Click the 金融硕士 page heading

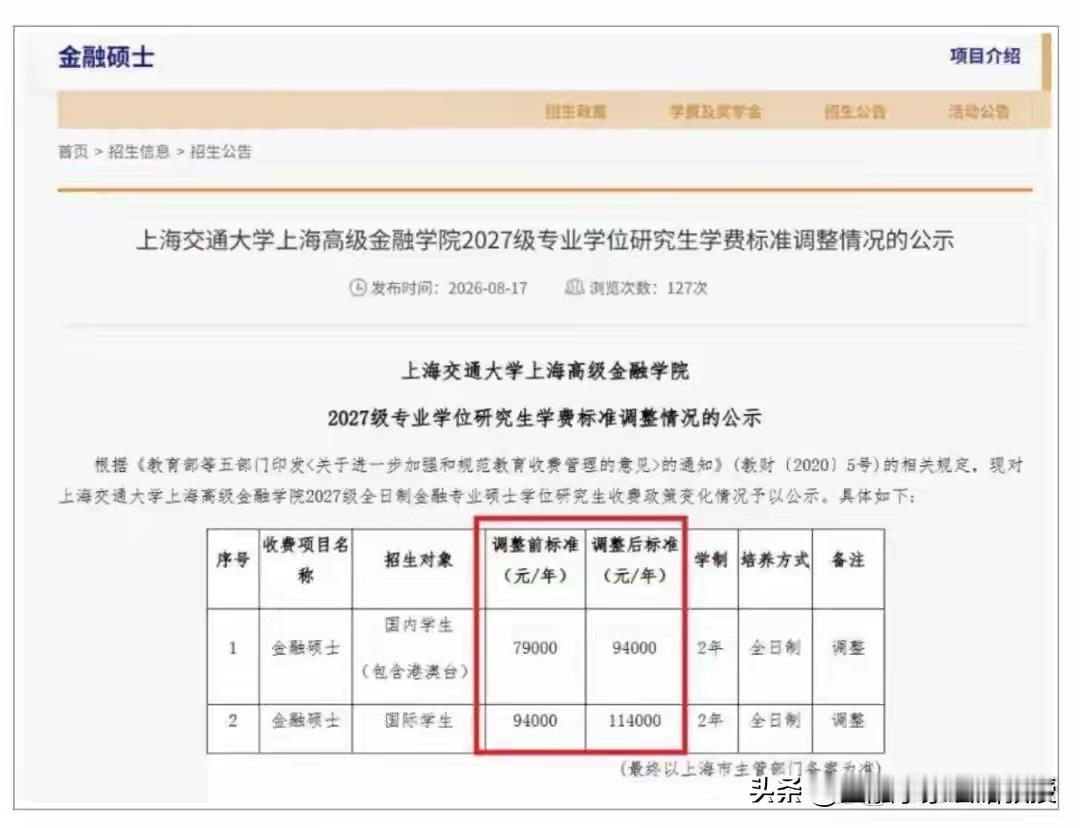(x=106, y=56)
